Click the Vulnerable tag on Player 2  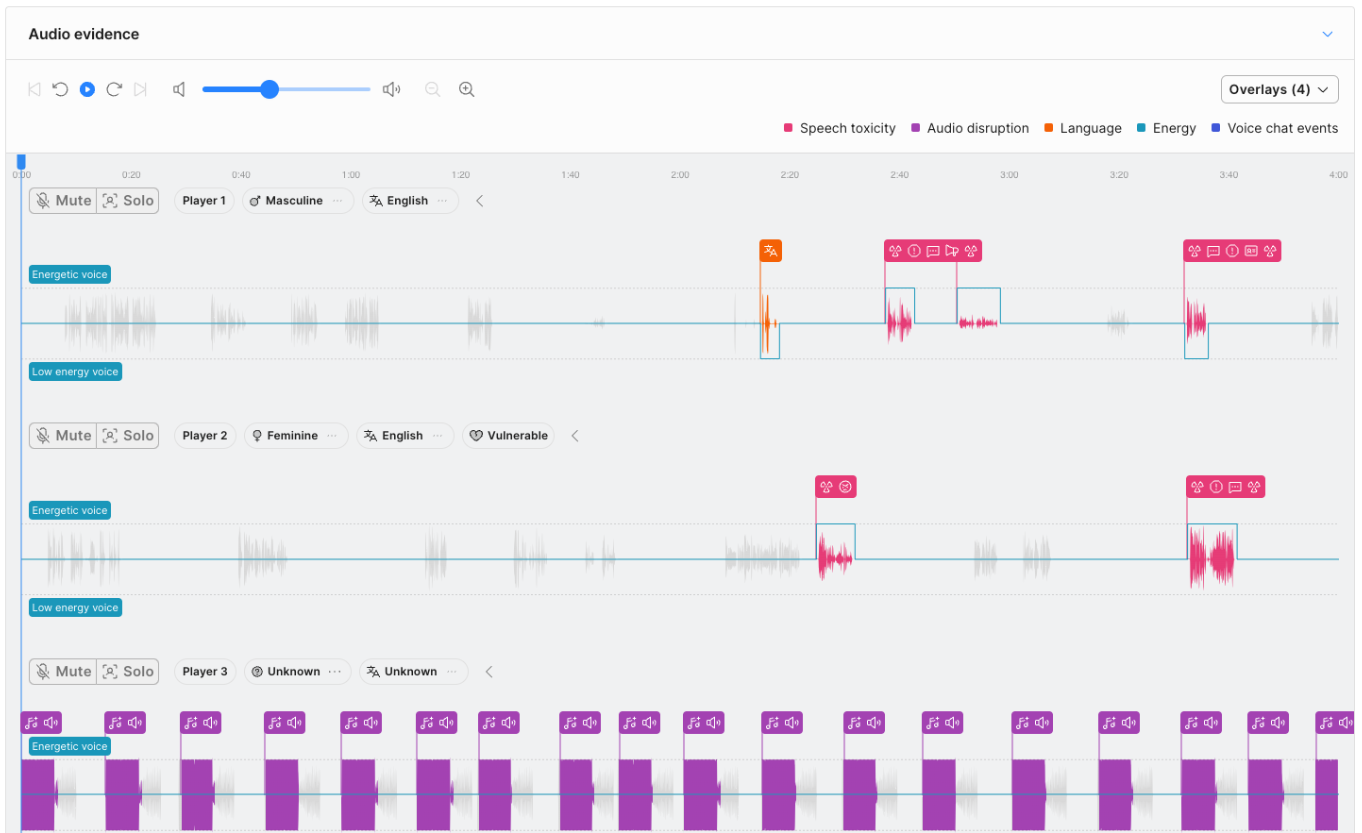point(508,436)
